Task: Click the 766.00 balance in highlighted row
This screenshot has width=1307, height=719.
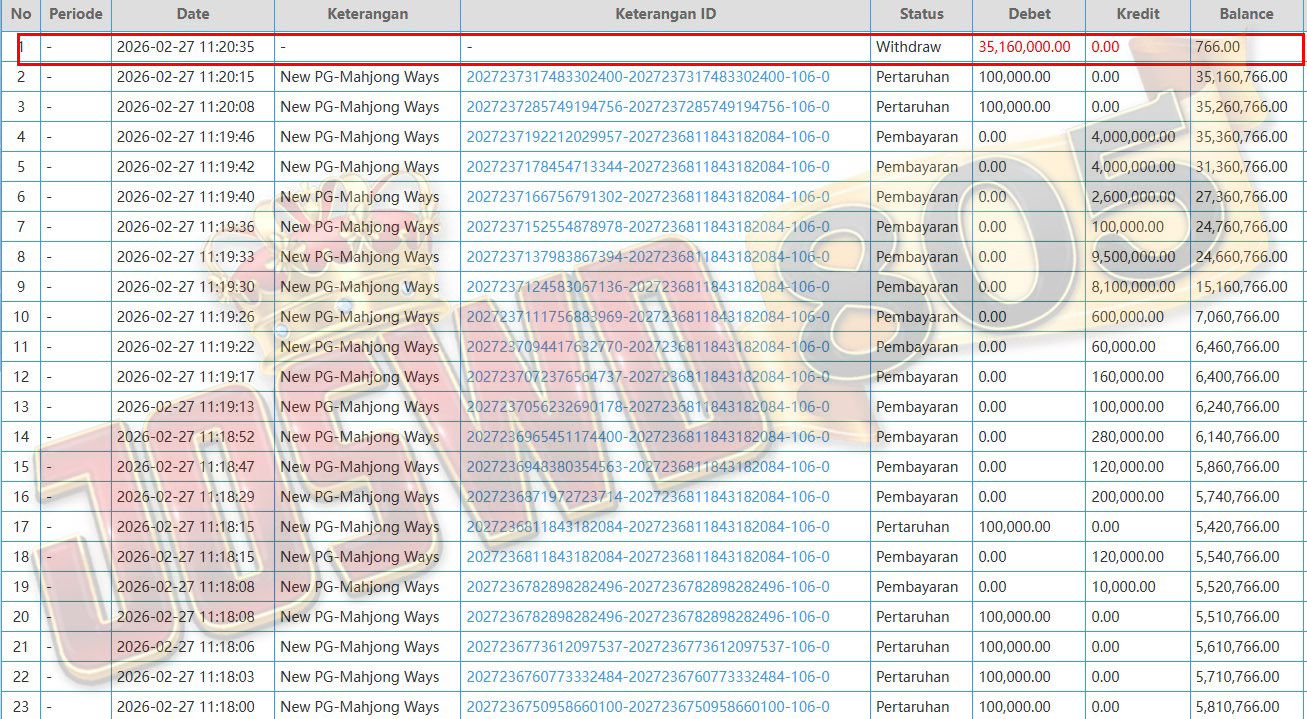Action: (x=1217, y=47)
